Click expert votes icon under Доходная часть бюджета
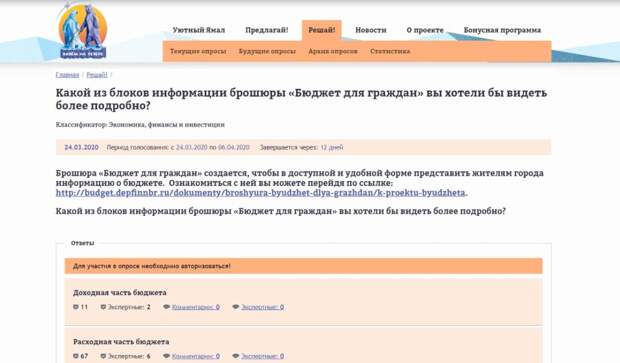This screenshot has height=363, width=620. tap(103, 307)
